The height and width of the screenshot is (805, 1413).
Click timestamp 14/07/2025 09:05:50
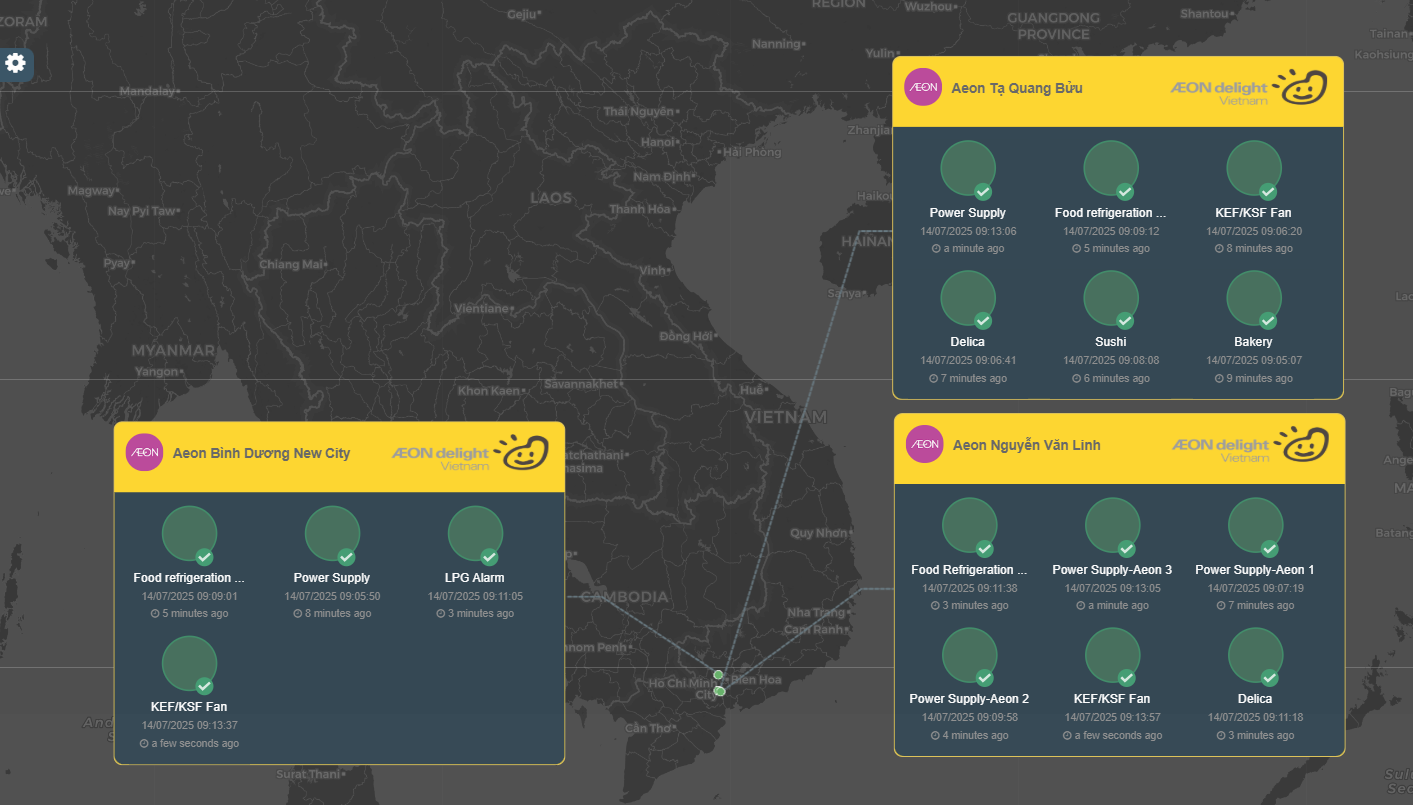click(x=333, y=596)
